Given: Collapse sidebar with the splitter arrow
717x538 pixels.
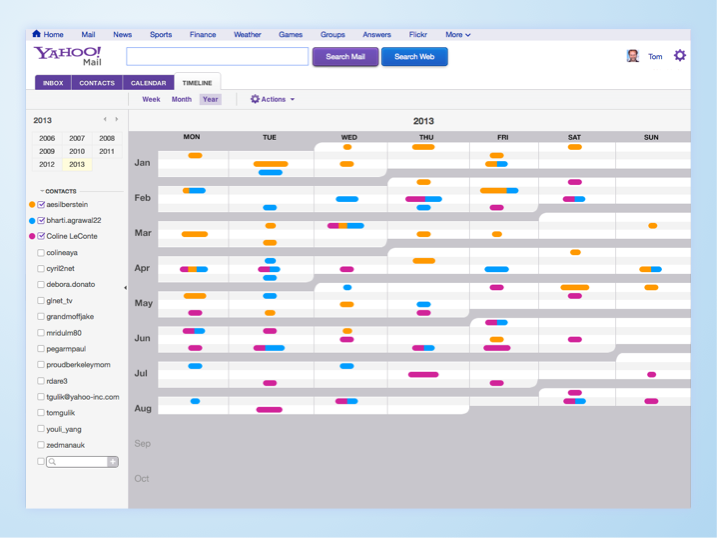Looking at the screenshot, I should (125, 288).
